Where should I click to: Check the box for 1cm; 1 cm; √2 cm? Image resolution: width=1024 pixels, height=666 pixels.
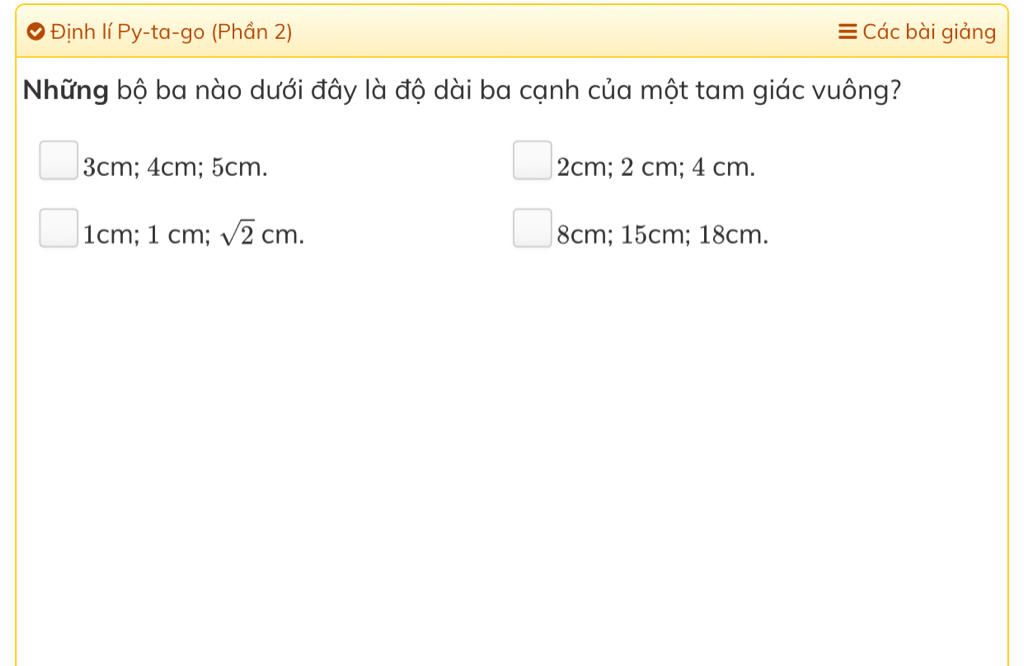[x=58, y=228]
